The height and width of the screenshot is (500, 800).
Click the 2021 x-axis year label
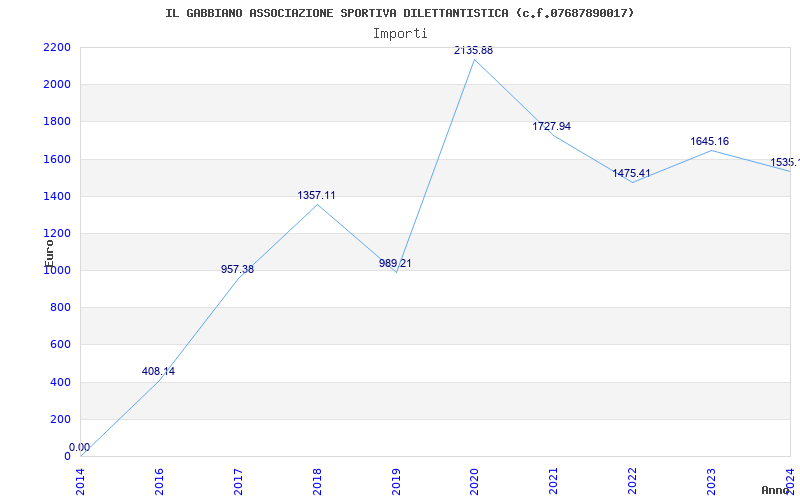click(x=554, y=481)
